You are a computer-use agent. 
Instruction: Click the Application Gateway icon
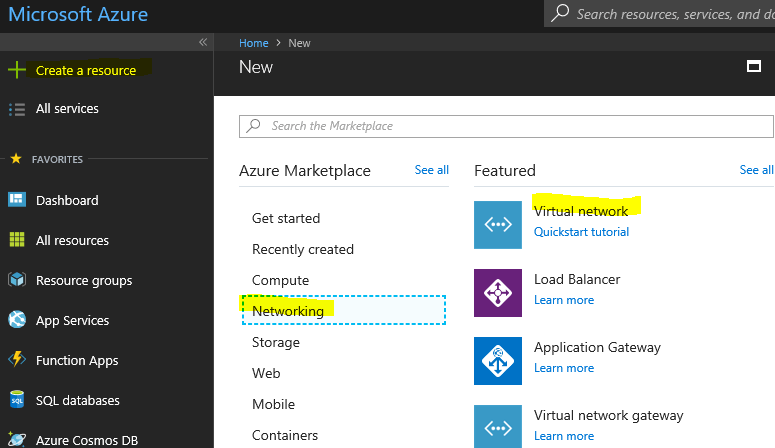(498, 360)
